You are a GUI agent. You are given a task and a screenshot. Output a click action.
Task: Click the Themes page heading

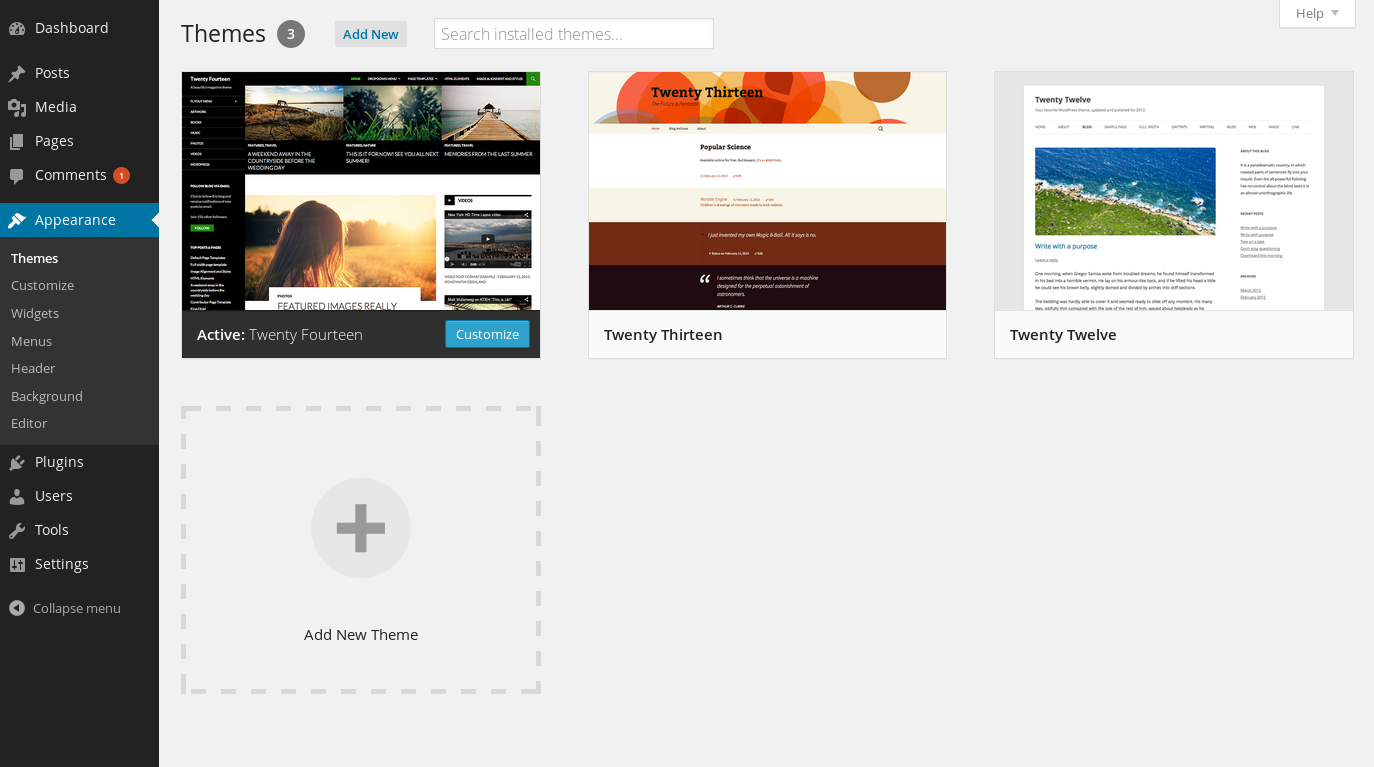pos(223,33)
